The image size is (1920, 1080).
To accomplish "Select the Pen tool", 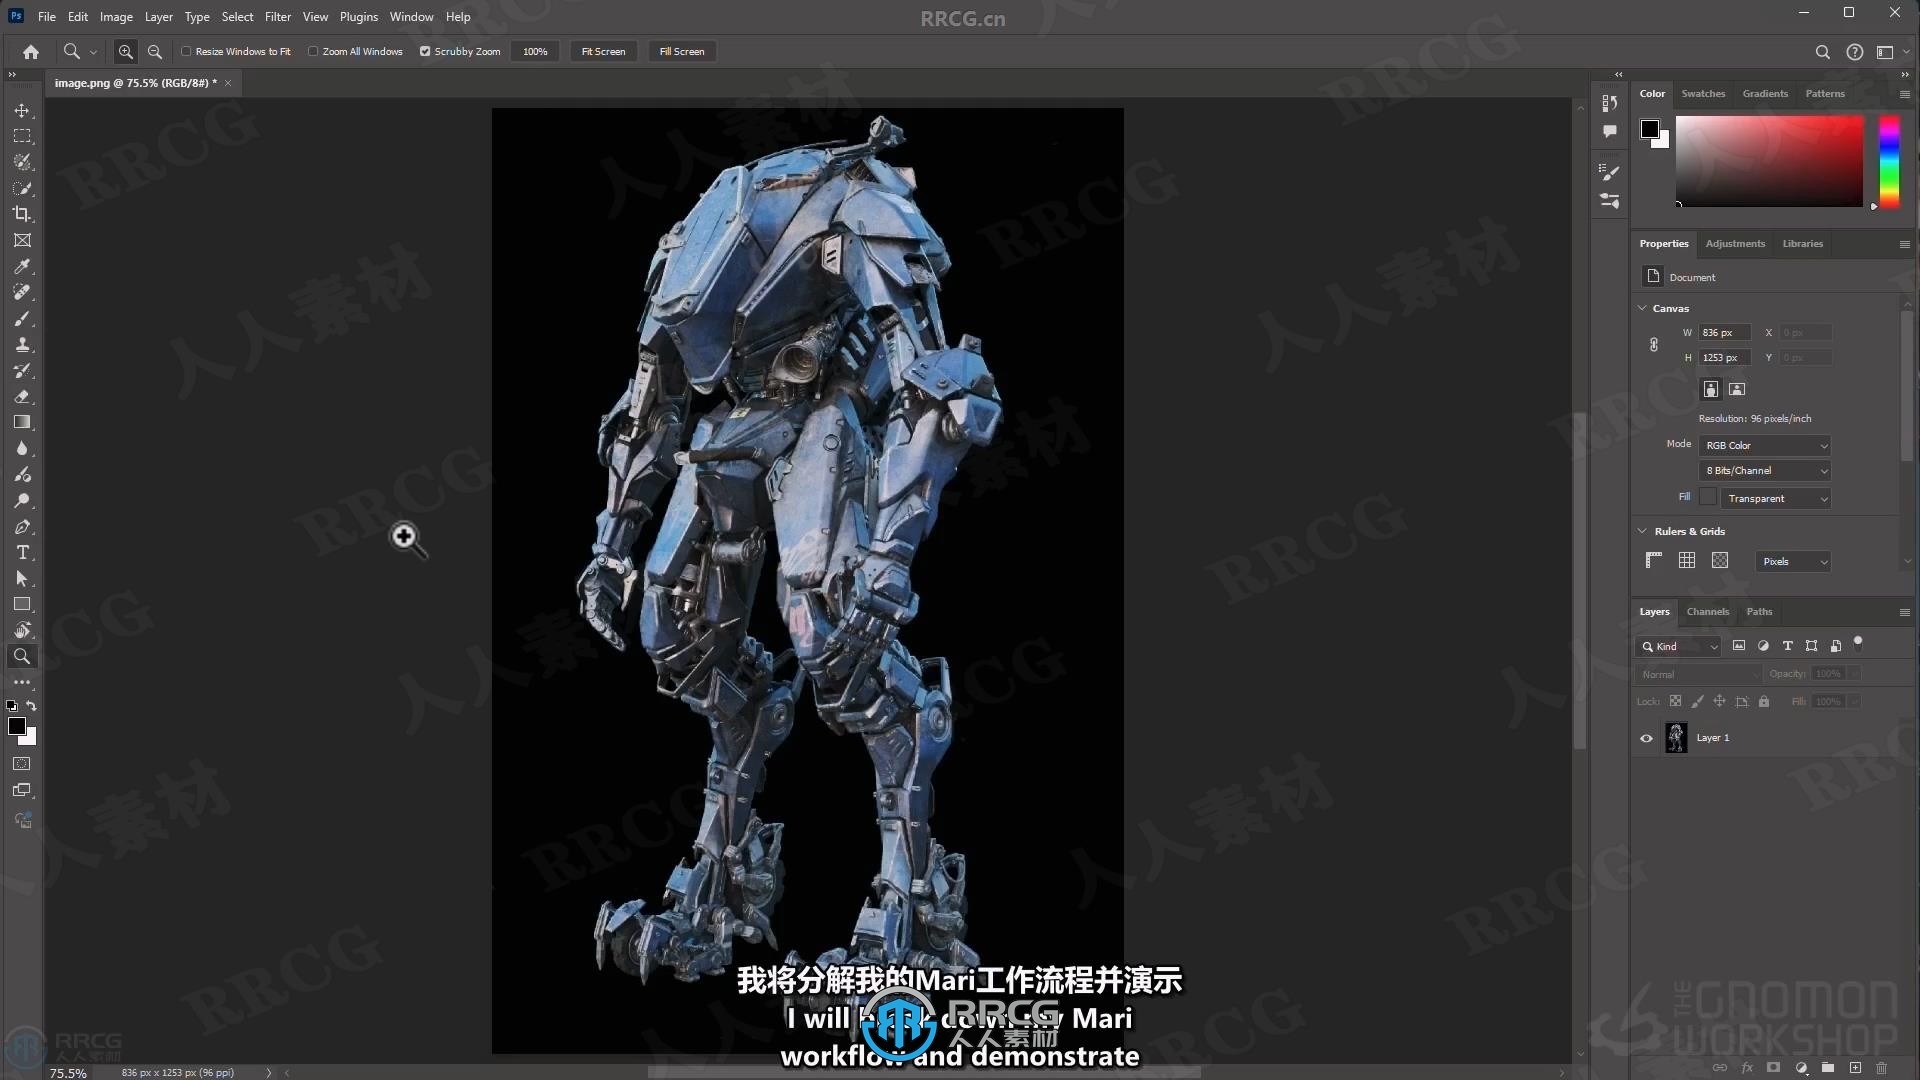I will point(22,526).
